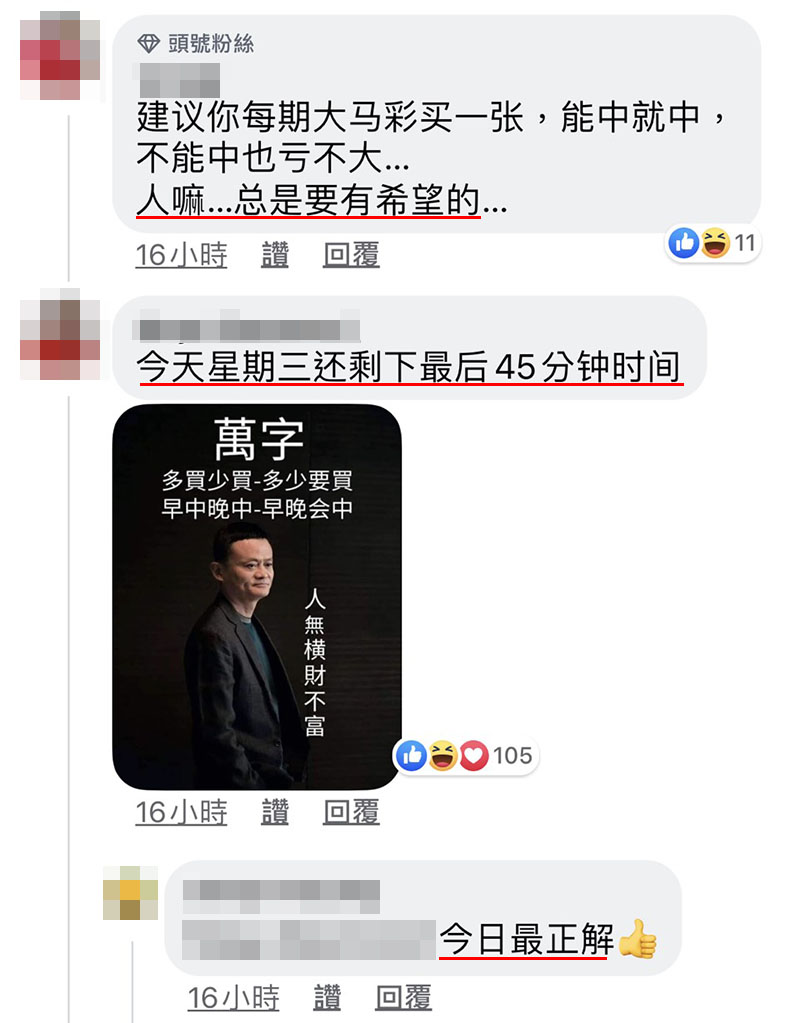Open the 萬字 meme image attachment
Viewport: 800px width, 1023px height.
coord(257,597)
